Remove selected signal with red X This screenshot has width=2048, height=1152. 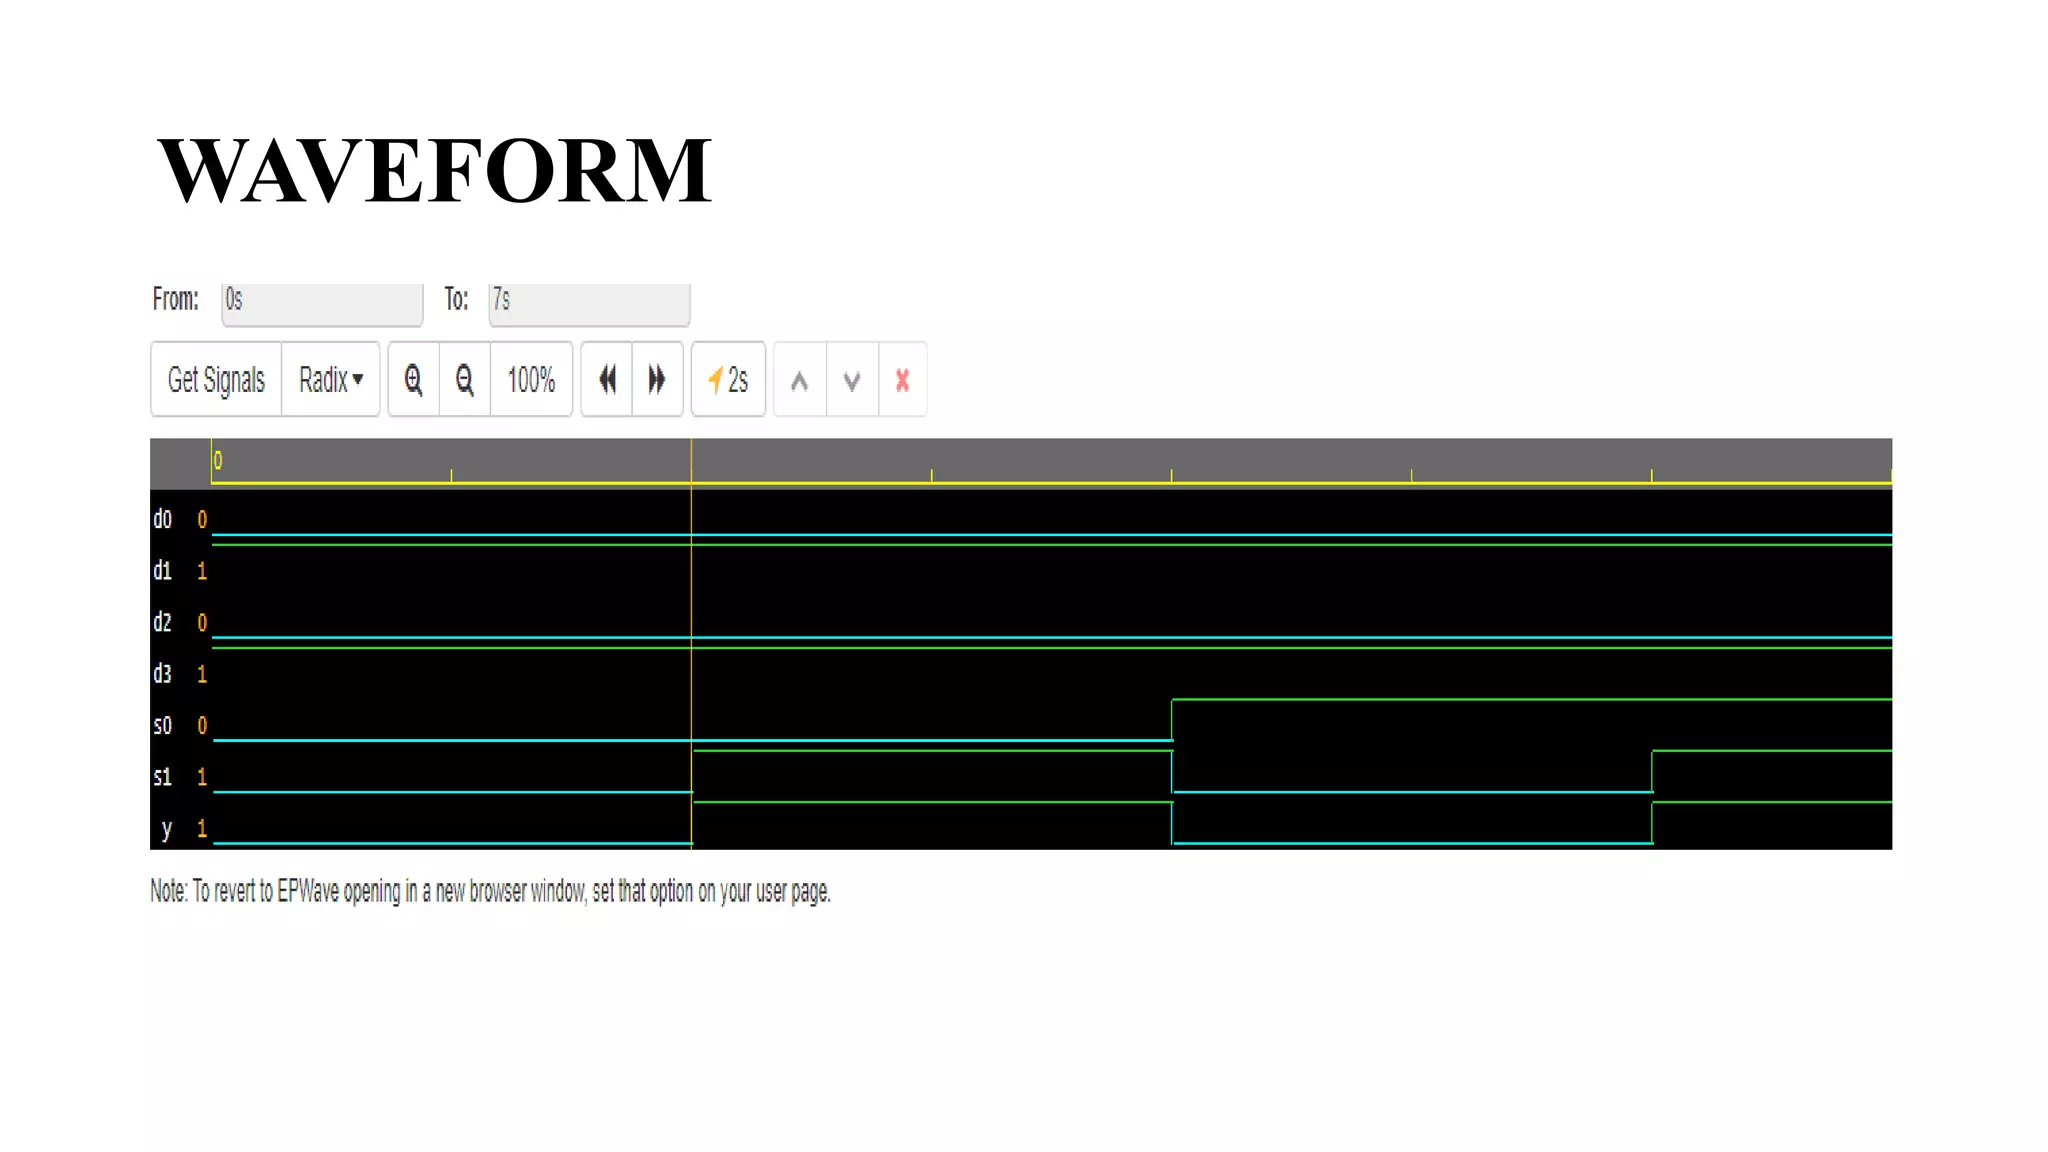(903, 379)
